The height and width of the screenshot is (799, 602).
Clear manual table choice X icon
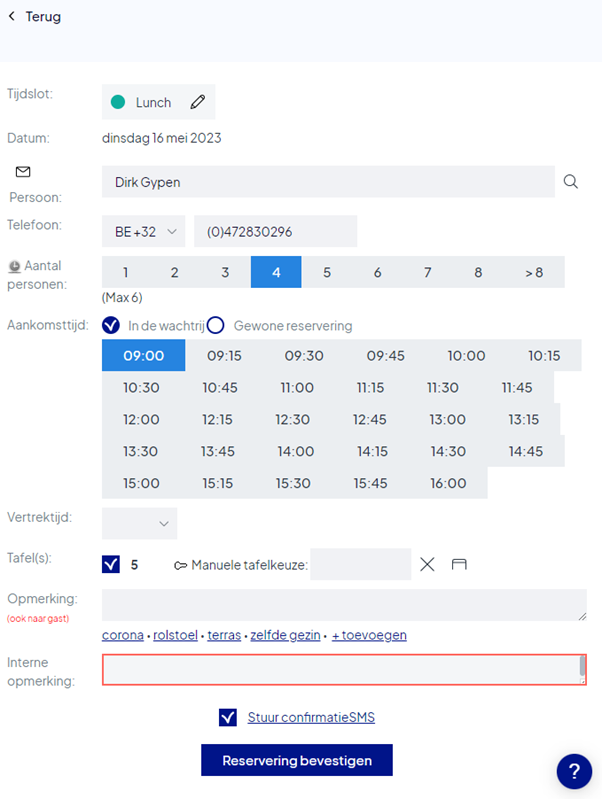[427, 564]
